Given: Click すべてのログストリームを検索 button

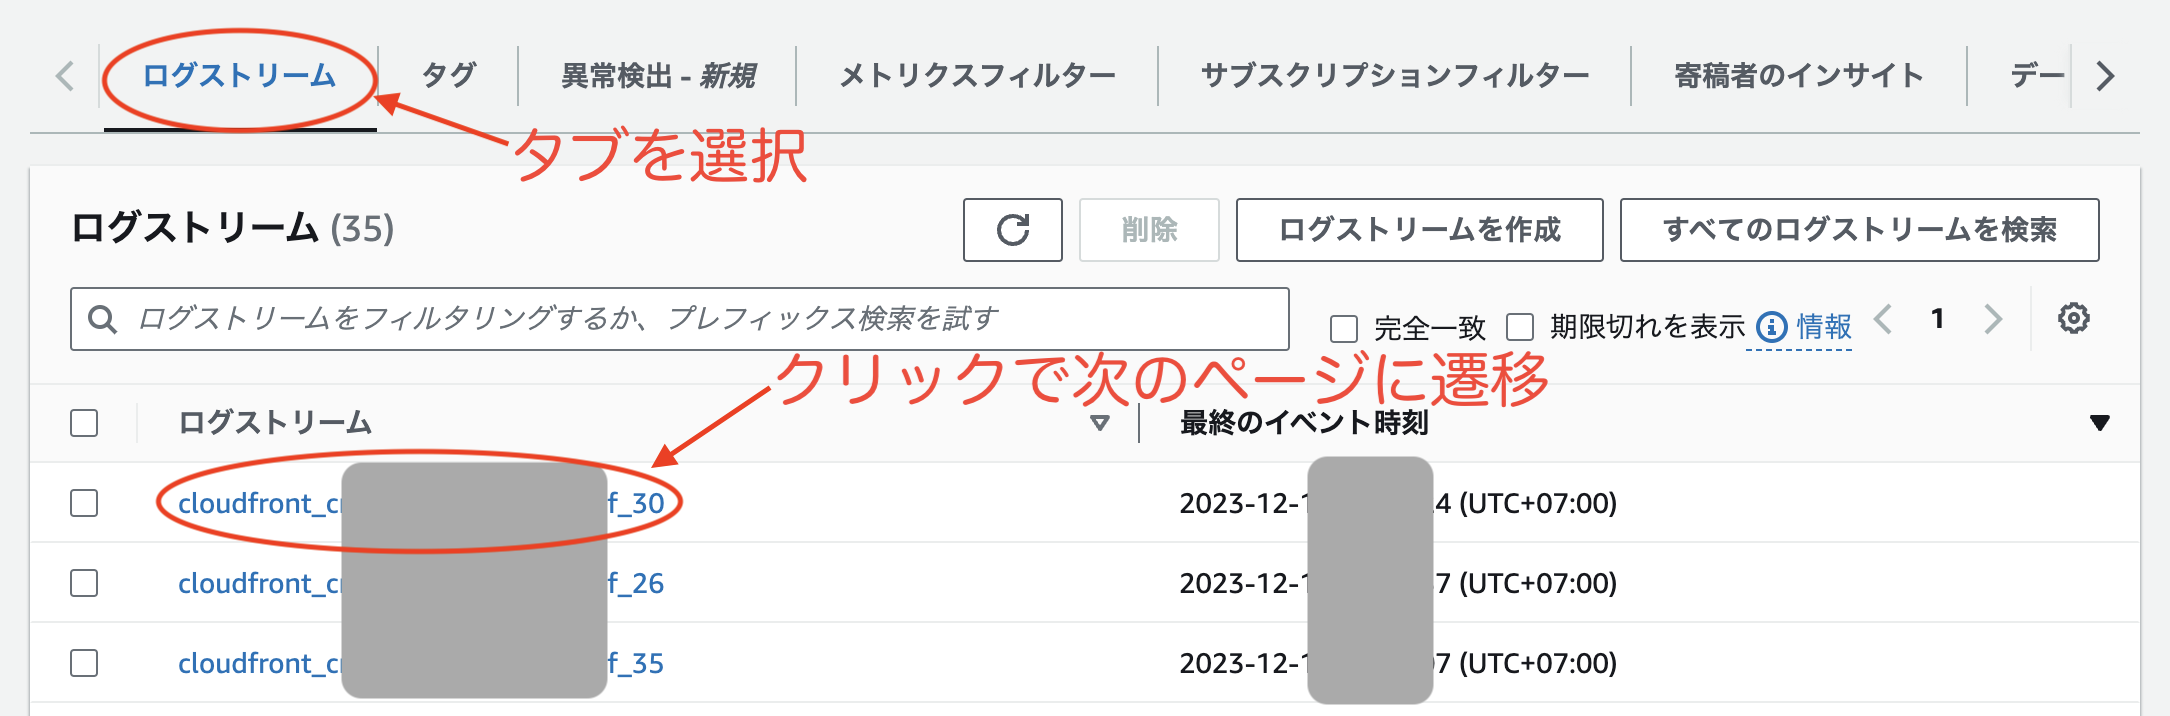Looking at the screenshot, I should (x=1859, y=230).
